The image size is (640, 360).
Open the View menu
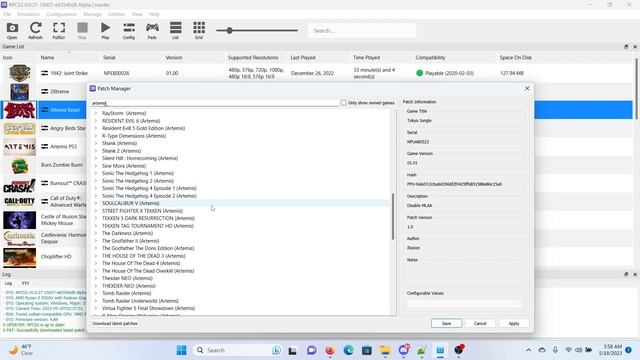137,14
